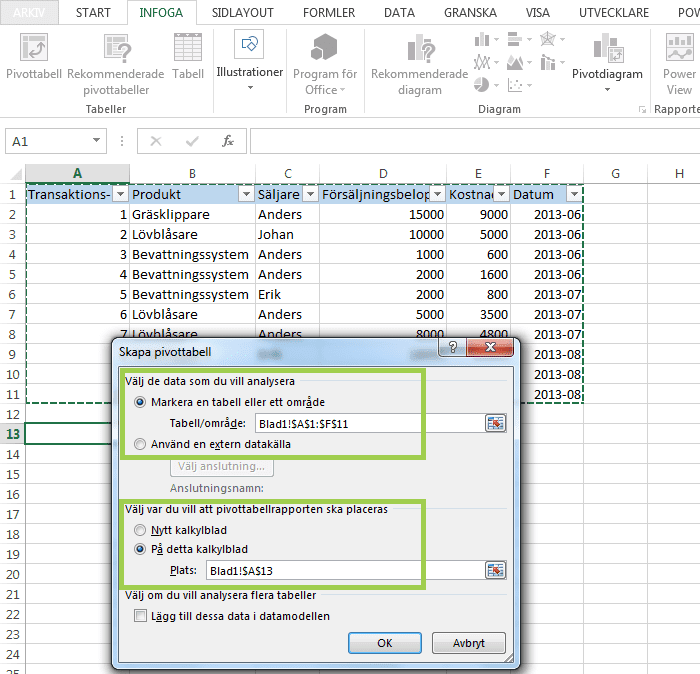Switch to the VISA tab

[x=537, y=12]
